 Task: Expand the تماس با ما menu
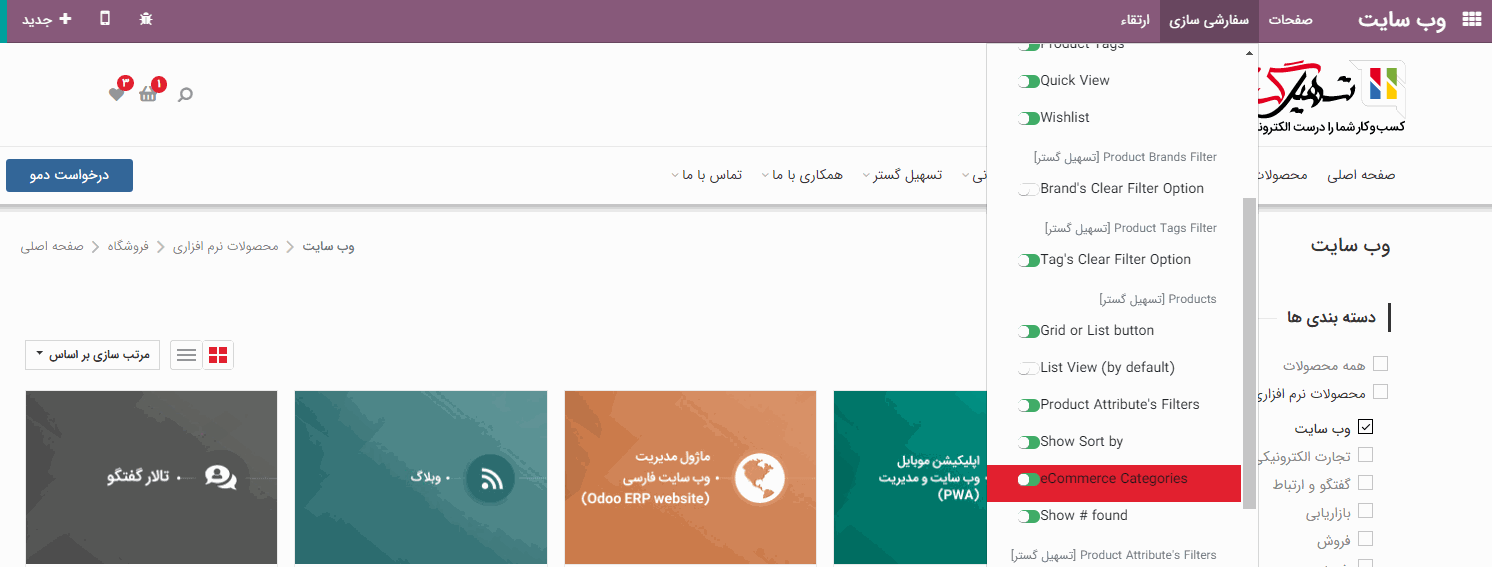pyautogui.click(x=712, y=175)
